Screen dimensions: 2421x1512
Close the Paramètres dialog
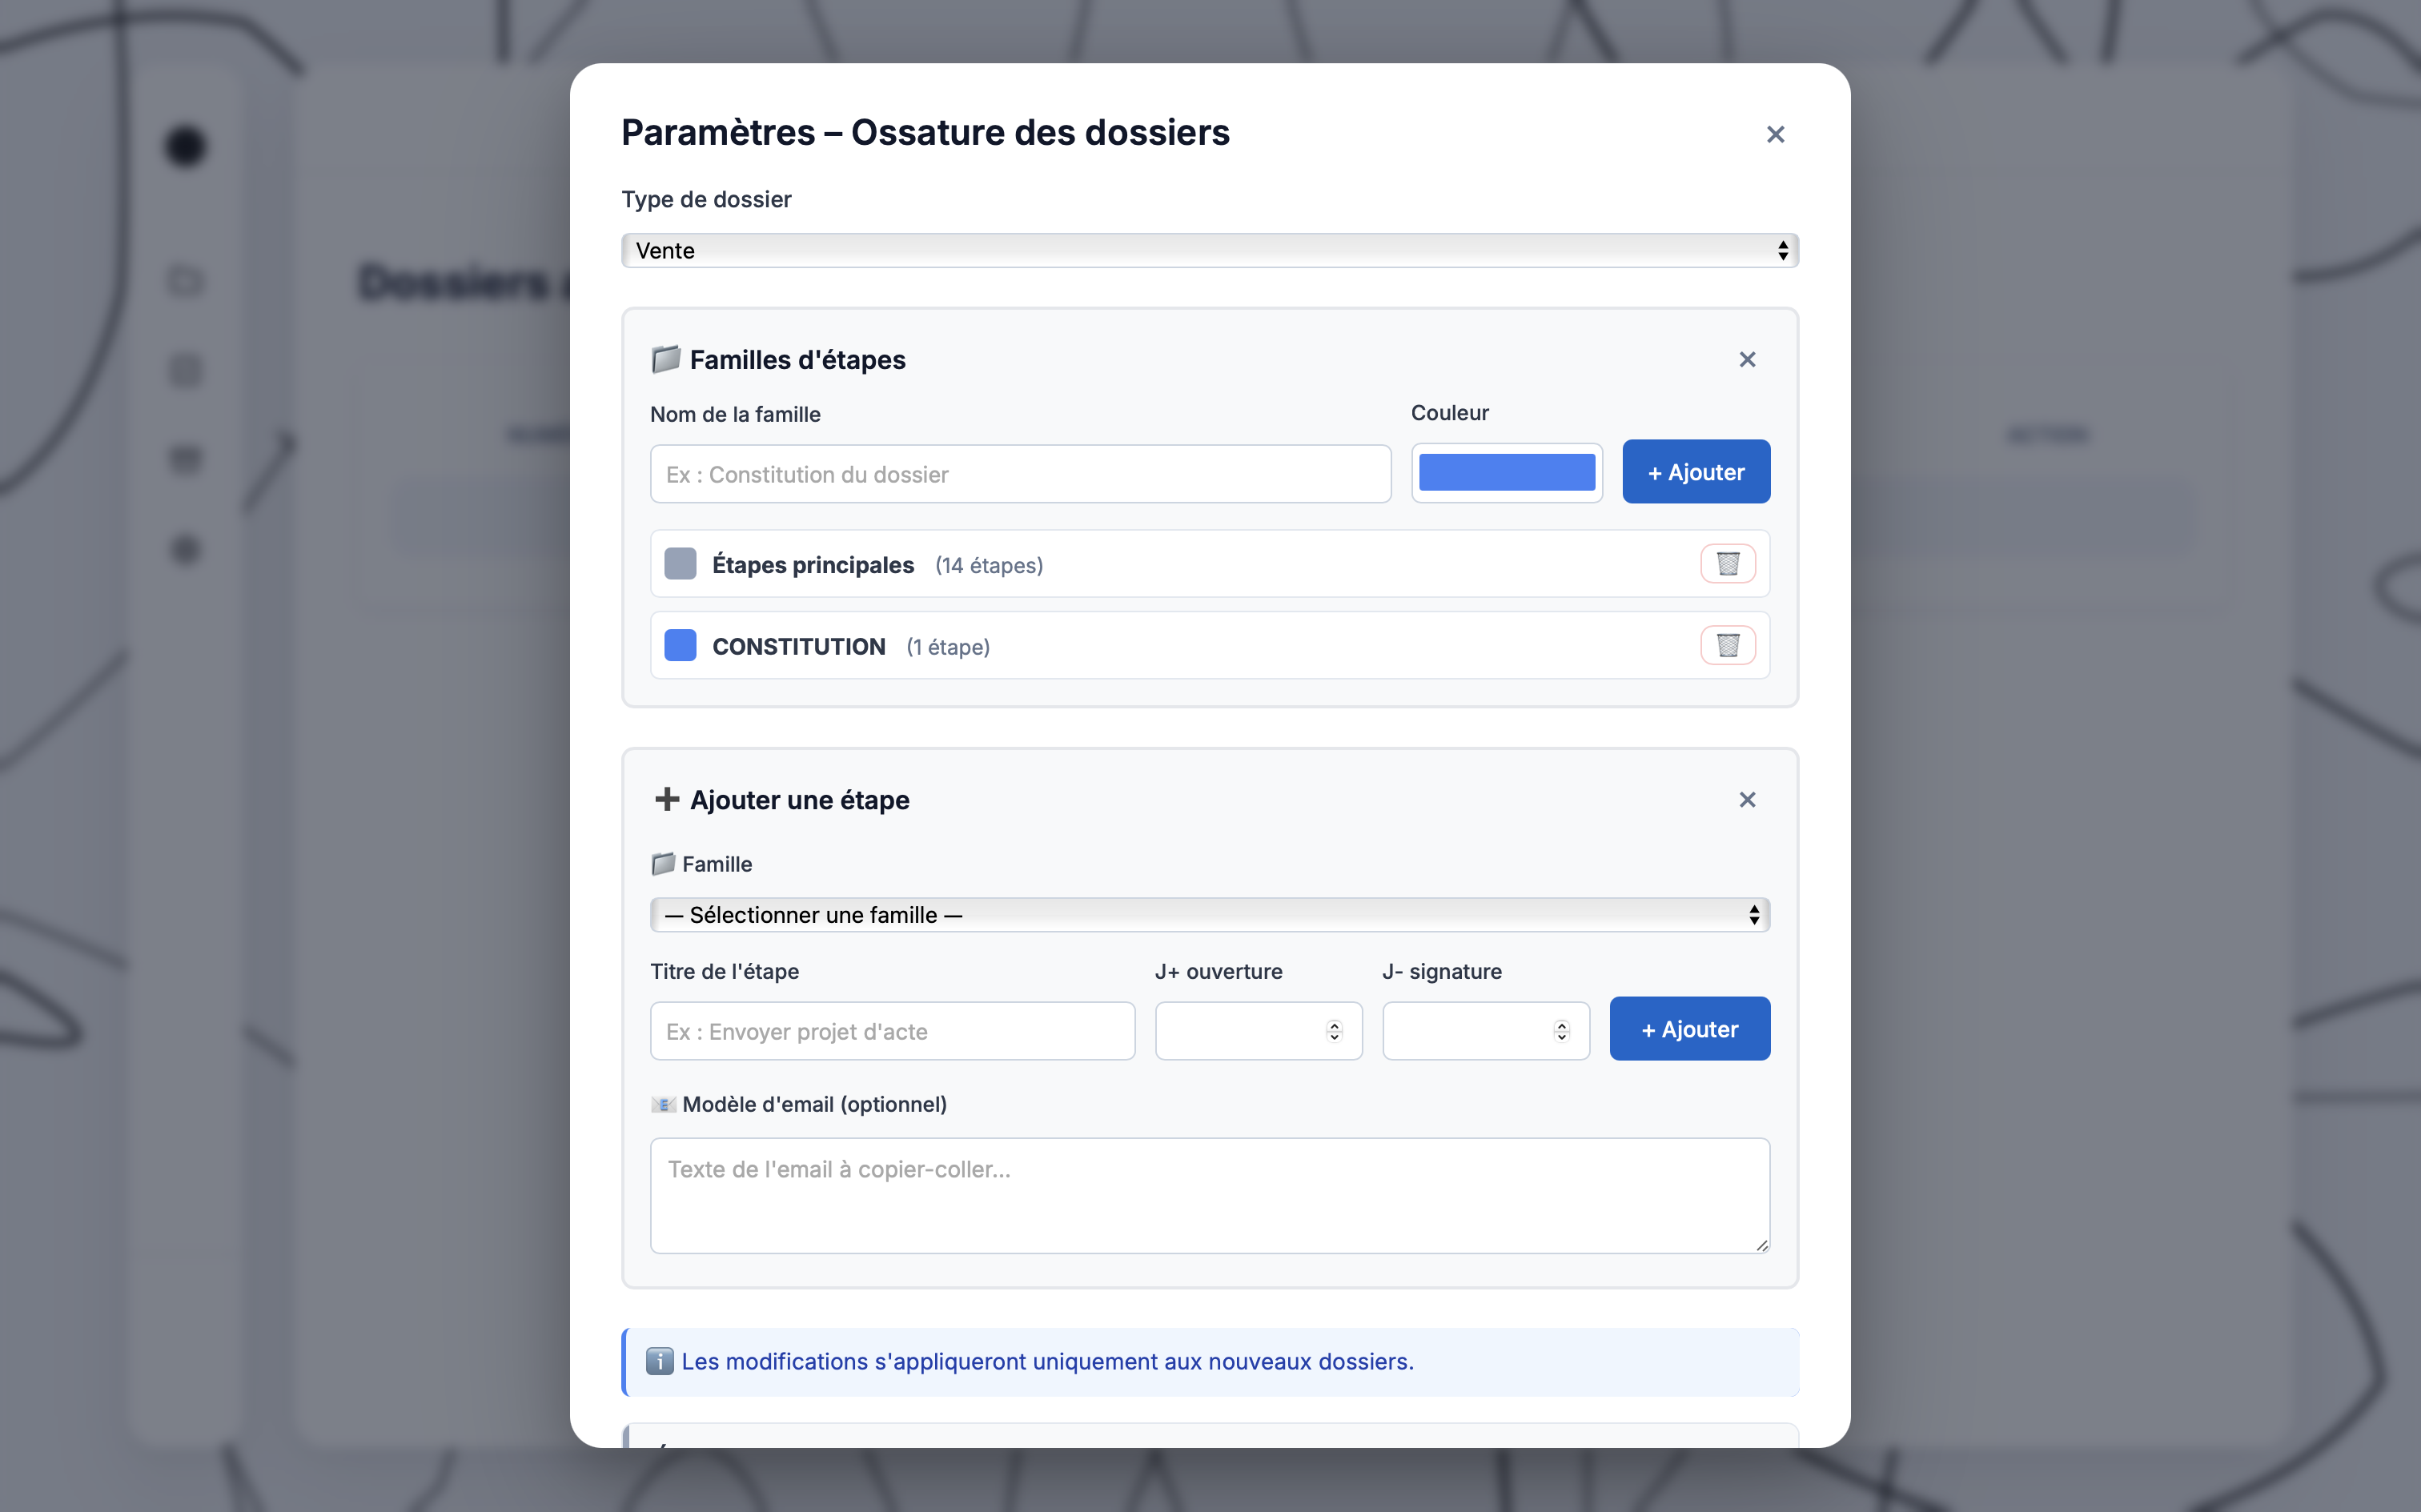(1775, 134)
